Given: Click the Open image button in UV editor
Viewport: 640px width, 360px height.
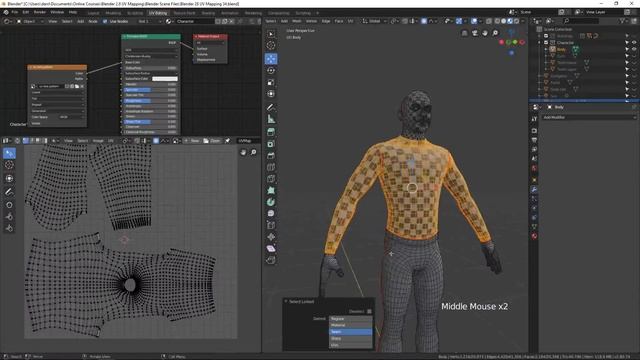Looking at the screenshot, I should [212, 141].
